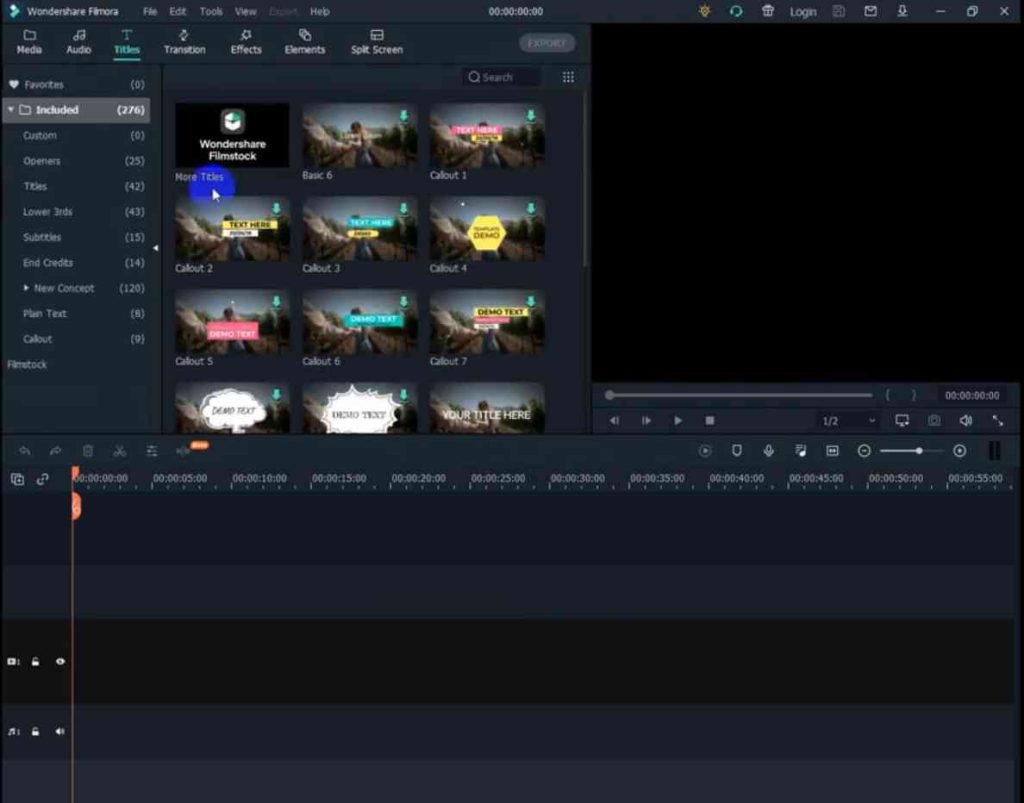The width and height of the screenshot is (1024, 803).
Task: Click the Redo arrow icon
Action: coord(56,450)
